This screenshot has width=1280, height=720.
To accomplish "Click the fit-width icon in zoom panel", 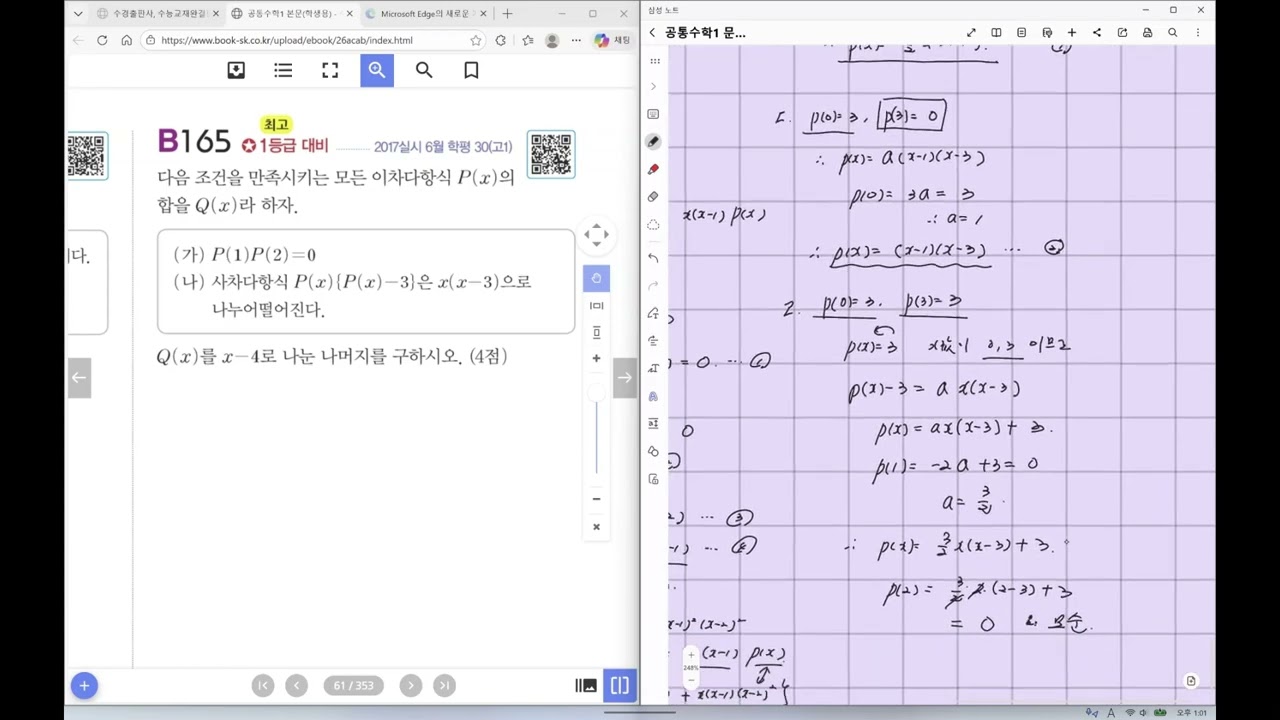I will coord(596,305).
